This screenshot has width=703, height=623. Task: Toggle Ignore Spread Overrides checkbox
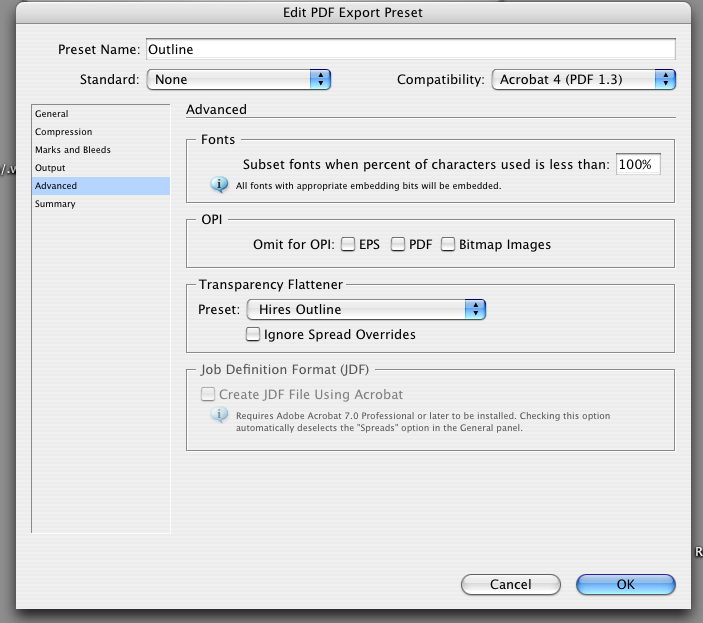(253, 334)
